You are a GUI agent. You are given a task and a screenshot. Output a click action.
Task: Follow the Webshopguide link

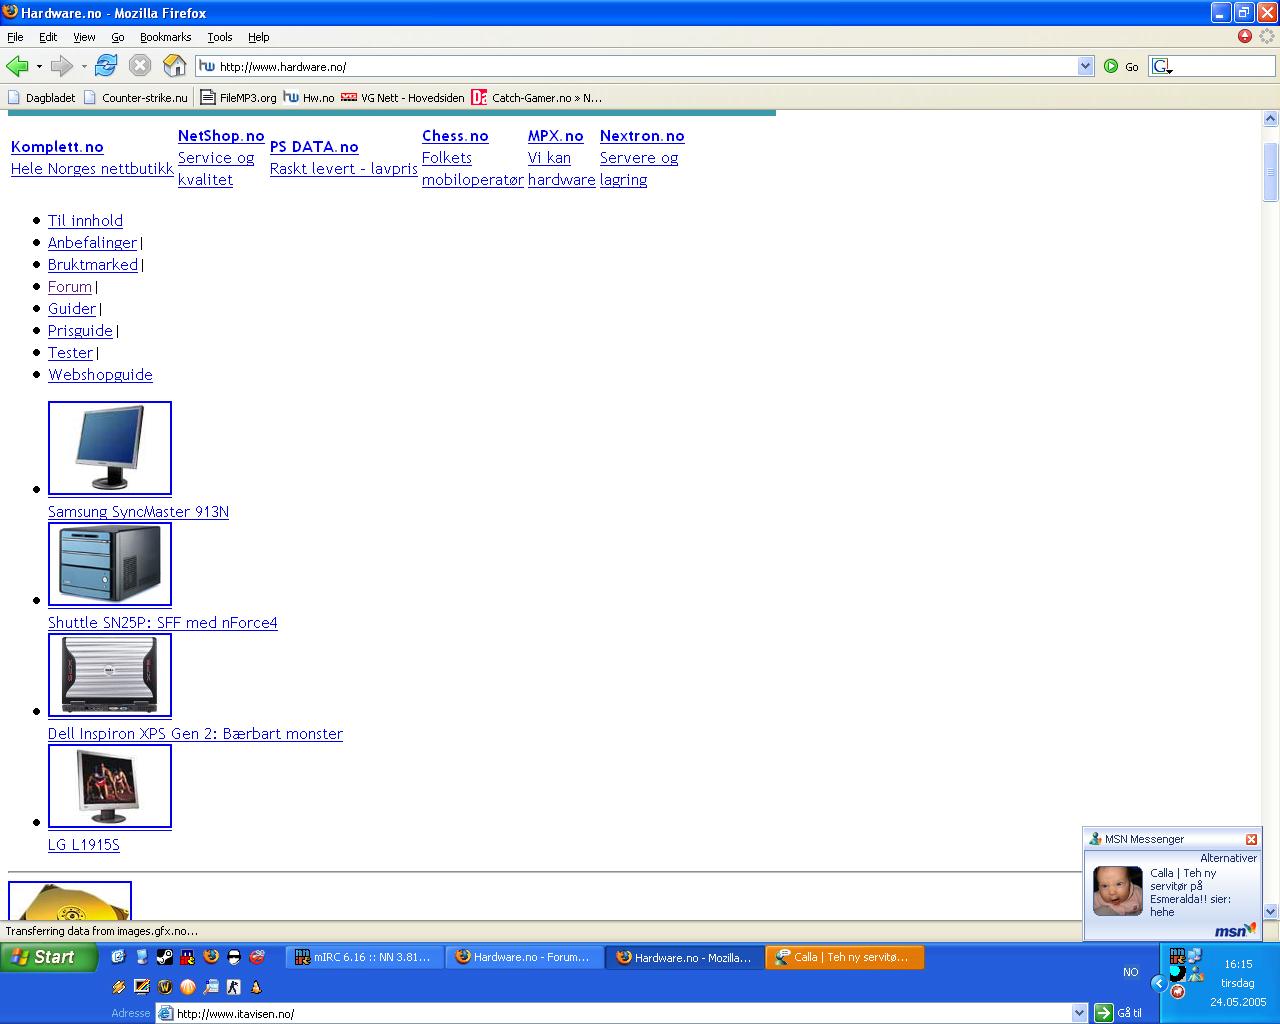100,375
